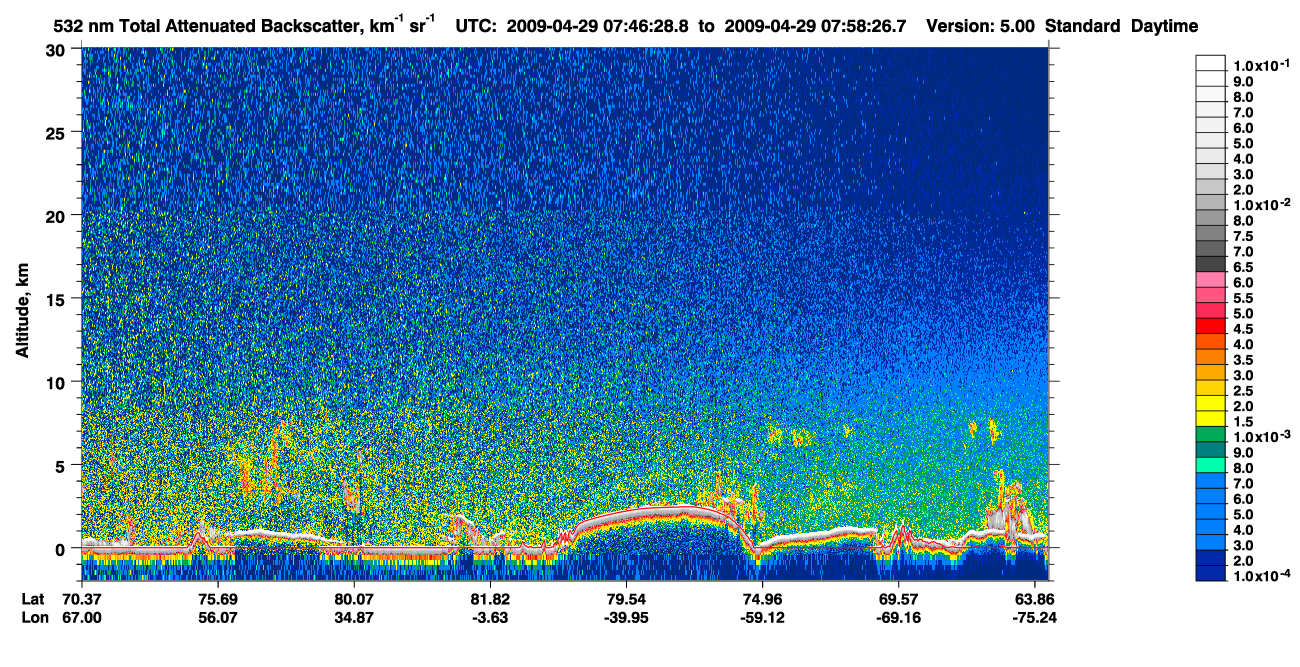
Task: Click the word 'Standard' in the header
Action: pyautogui.click(x=1083, y=27)
